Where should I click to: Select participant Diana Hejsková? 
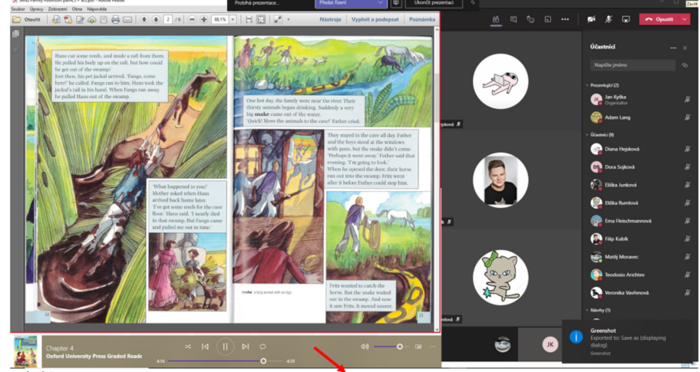[x=639, y=149]
